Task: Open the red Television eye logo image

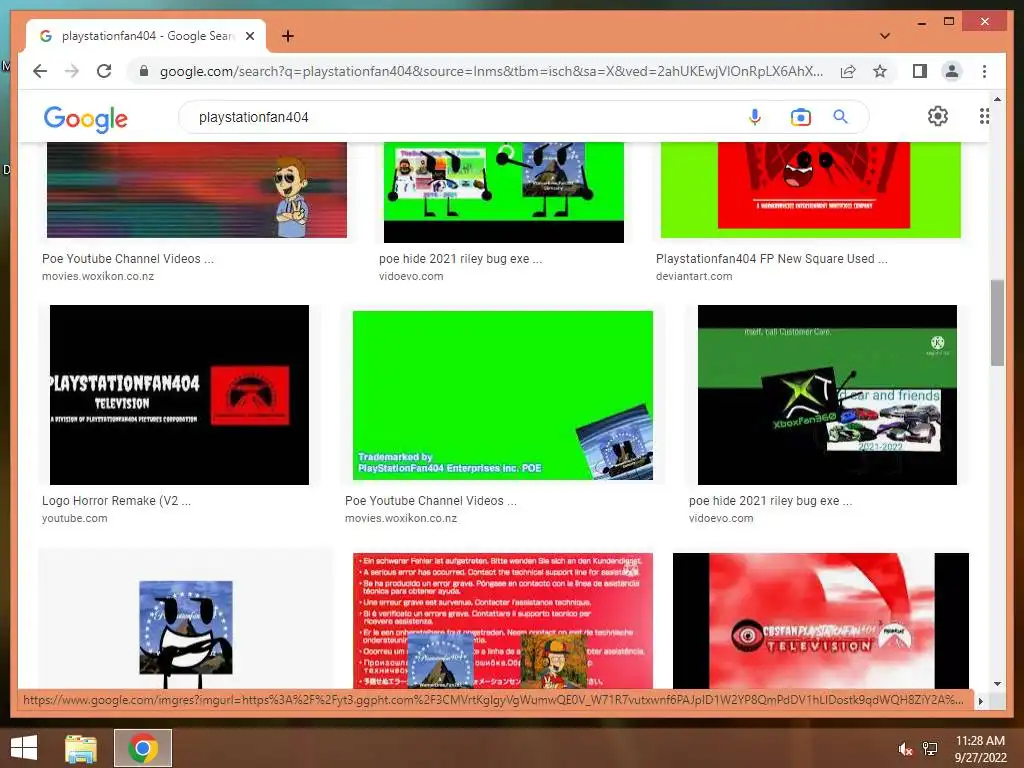Action: pos(821,620)
